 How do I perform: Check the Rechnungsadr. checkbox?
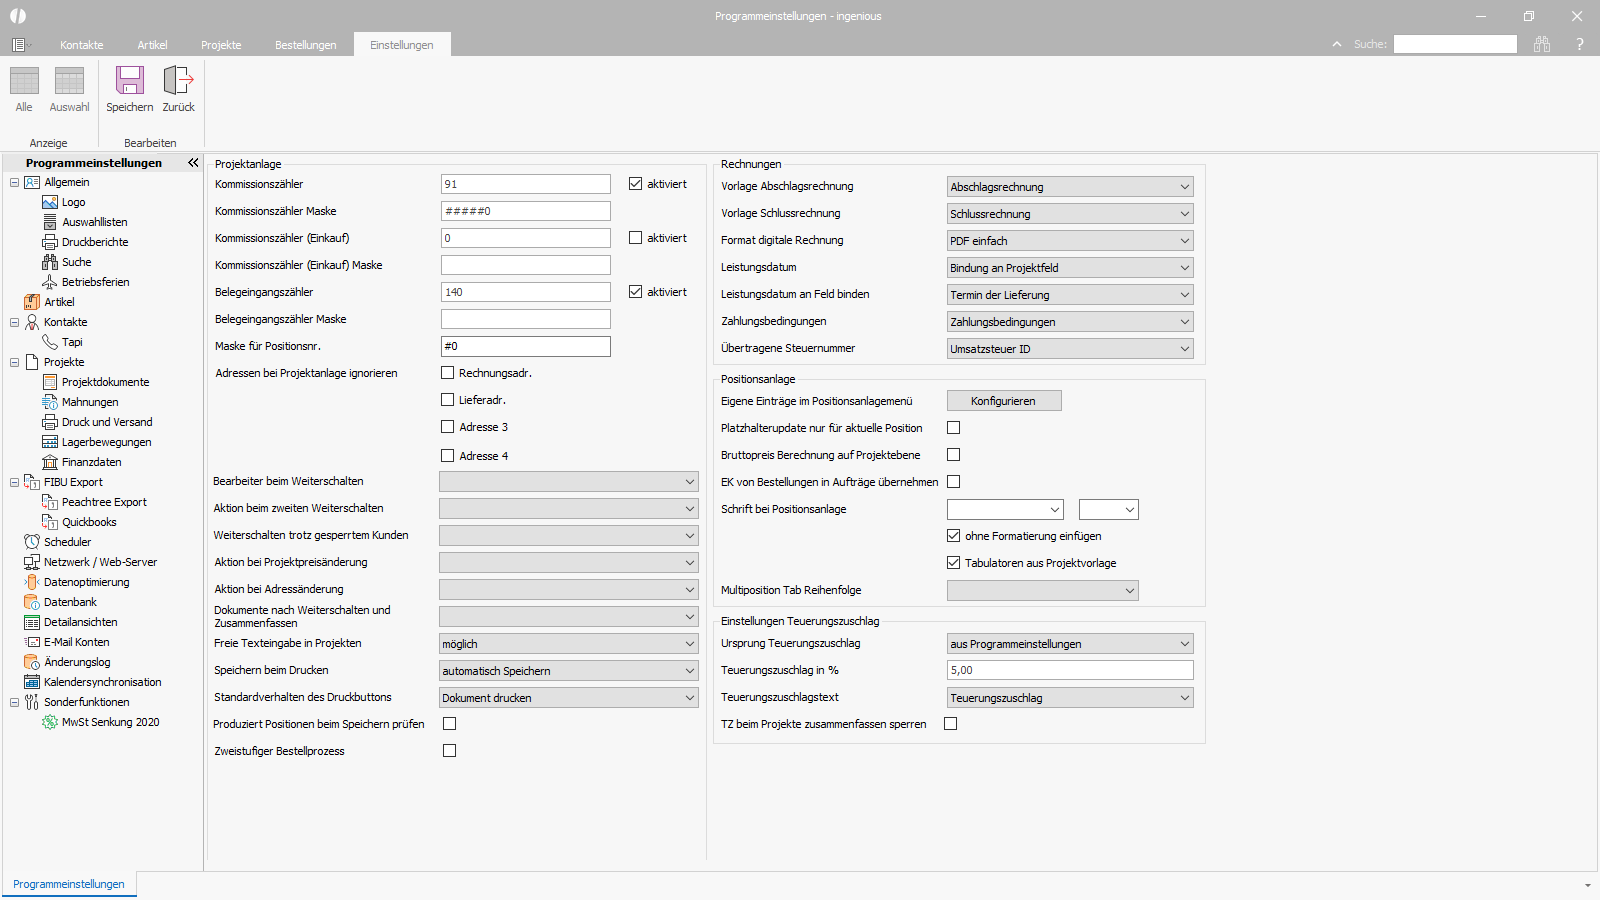click(448, 373)
